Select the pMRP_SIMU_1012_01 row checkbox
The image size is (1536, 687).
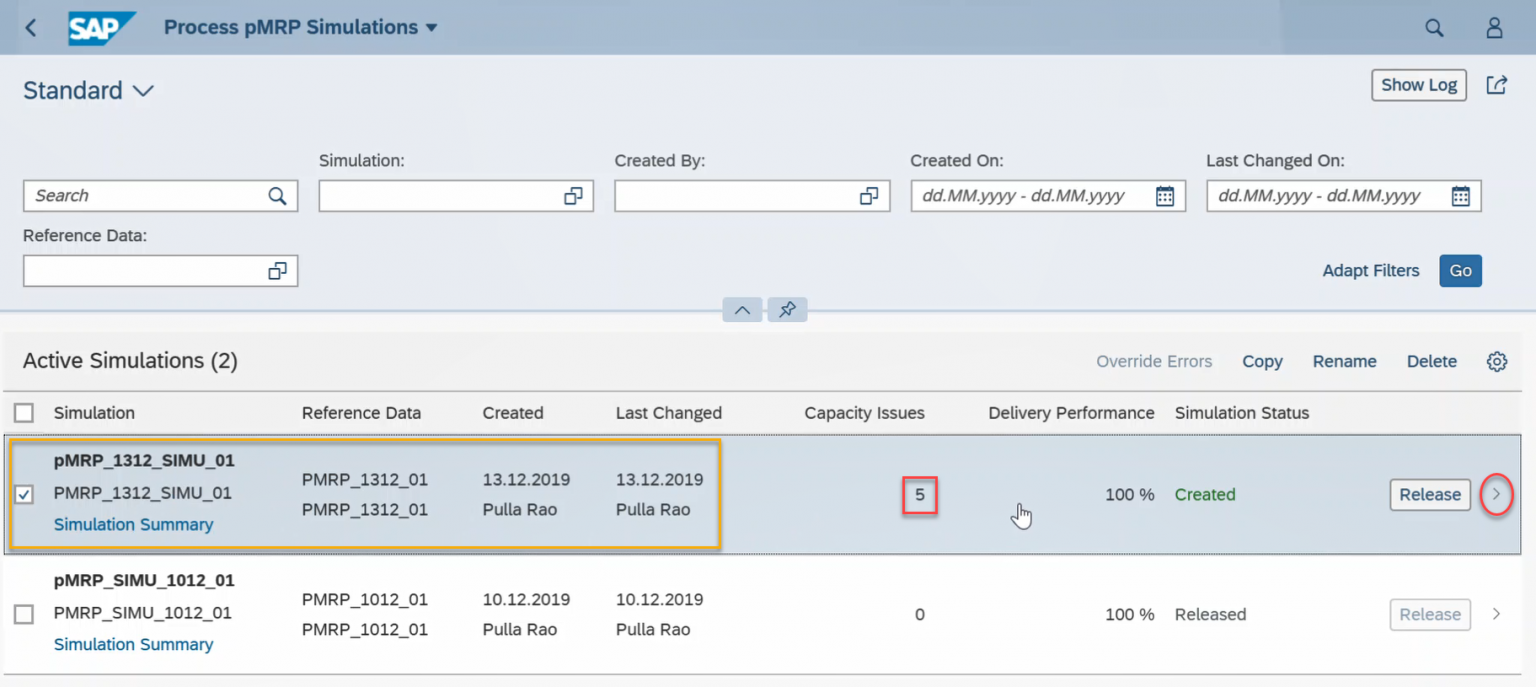[23, 615]
